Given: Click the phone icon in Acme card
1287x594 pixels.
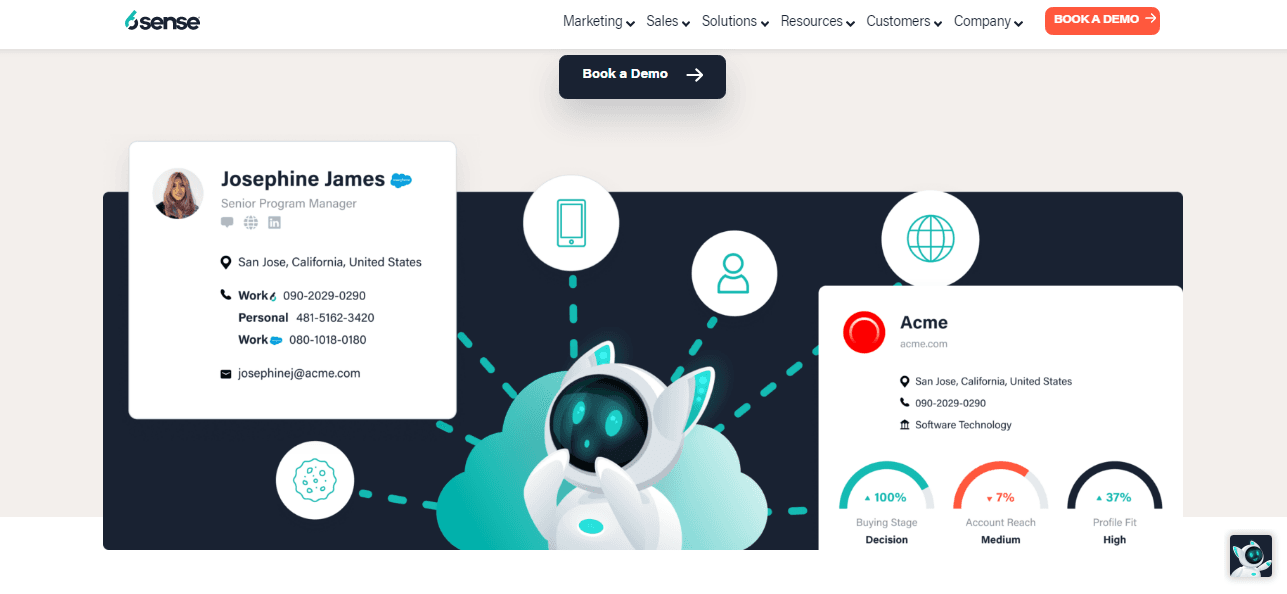Looking at the screenshot, I should [x=905, y=403].
